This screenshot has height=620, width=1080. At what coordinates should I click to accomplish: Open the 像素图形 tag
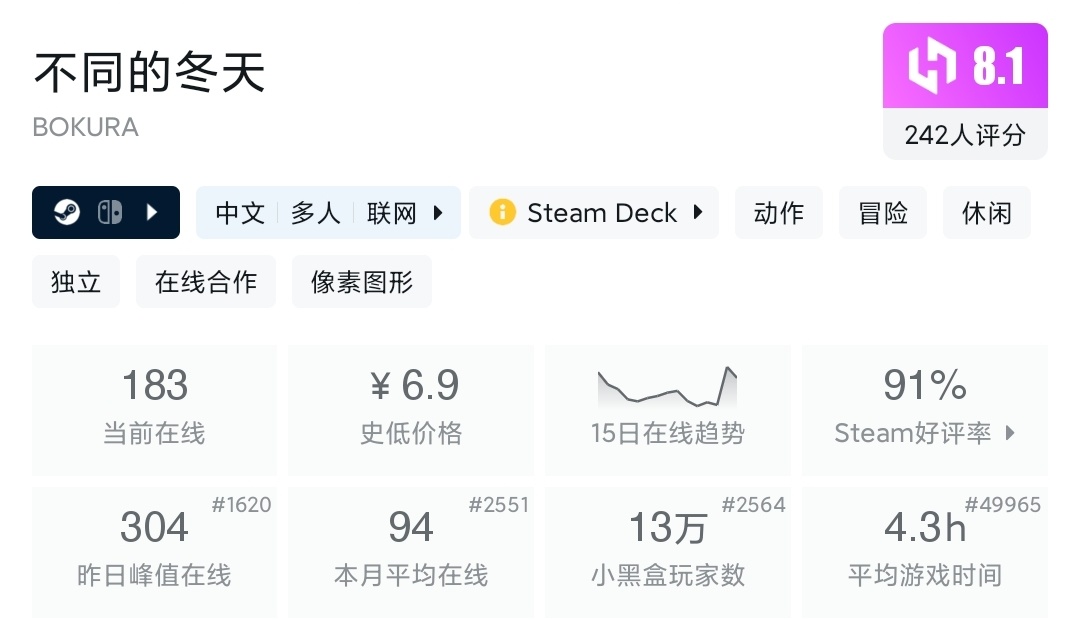pos(362,282)
